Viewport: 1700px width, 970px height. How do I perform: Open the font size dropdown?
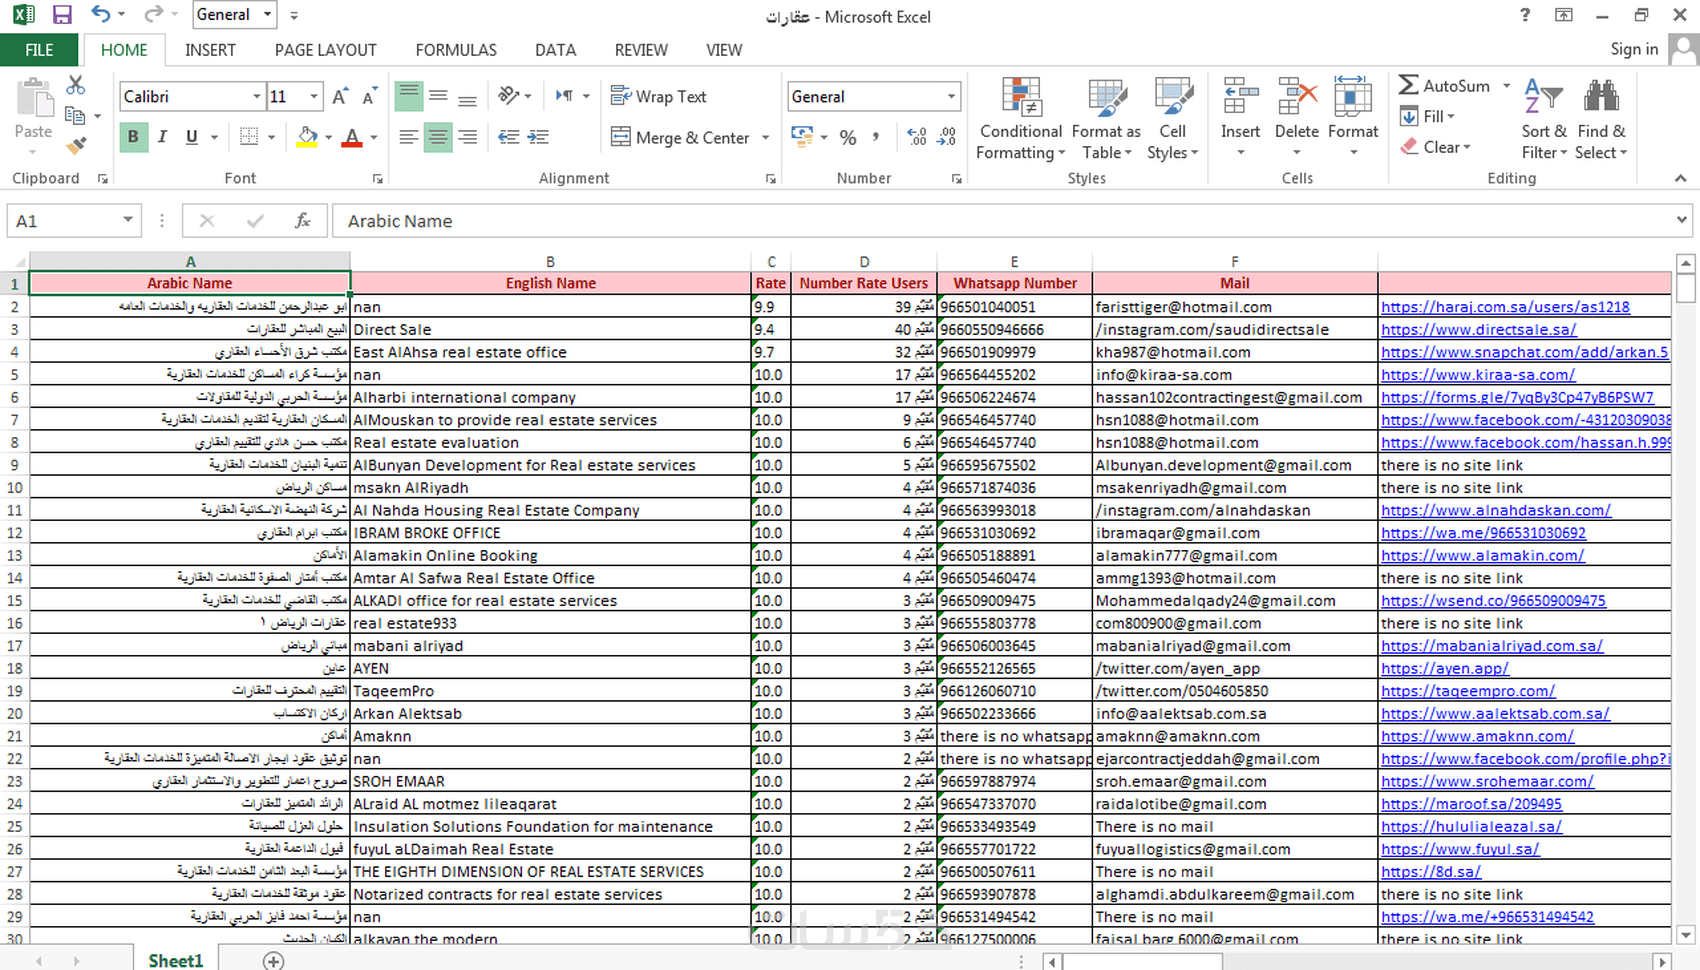pos(314,97)
